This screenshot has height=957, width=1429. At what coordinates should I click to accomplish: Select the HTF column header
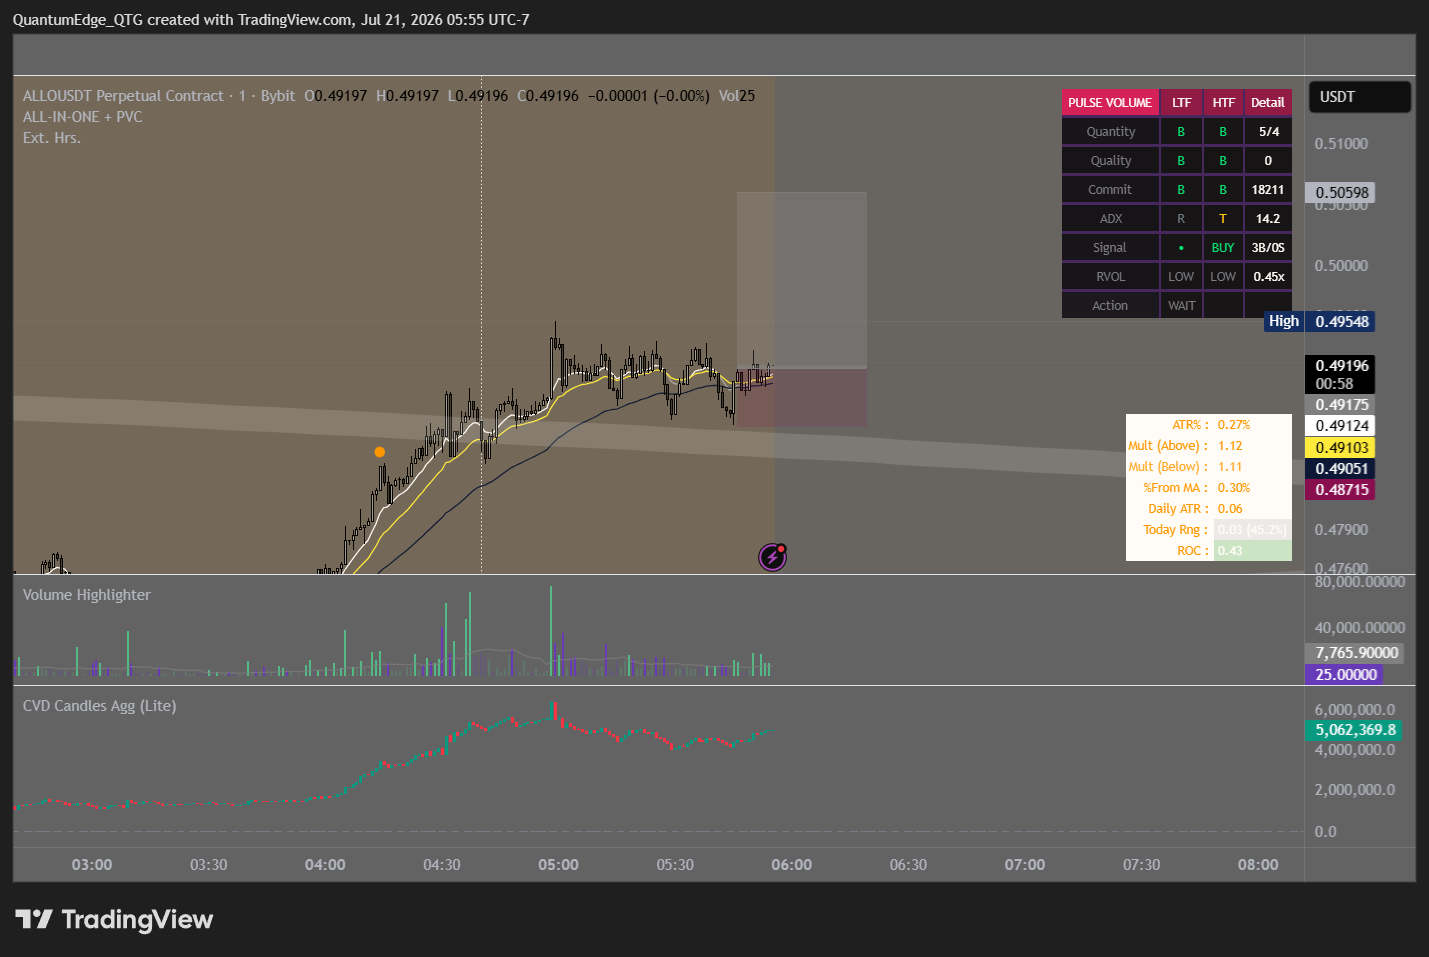(x=1224, y=103)
